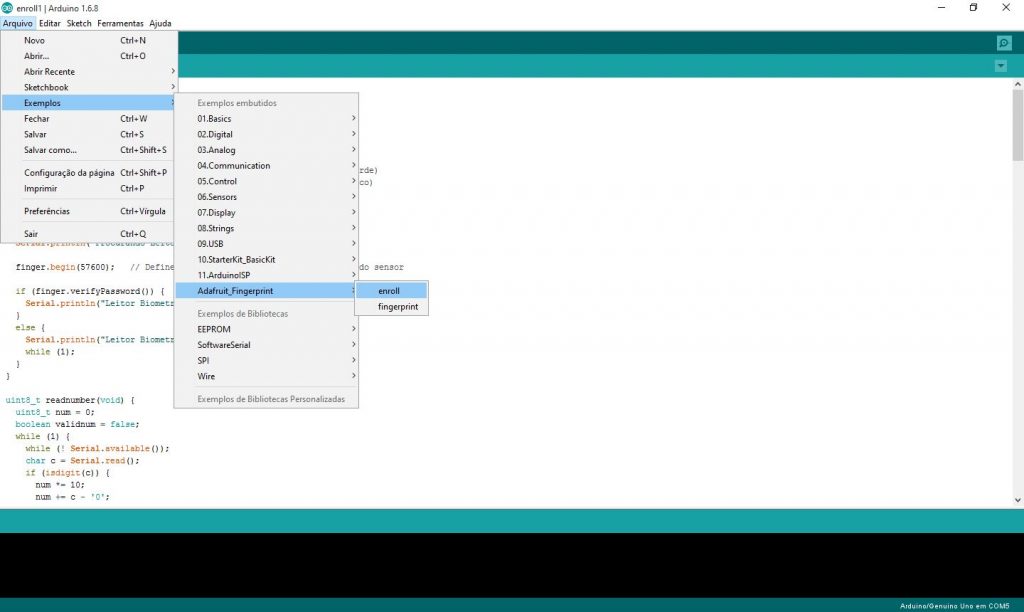The height and width of the screenshot is (612, 1024).
Task: Open the 08.Strings submenu
Action: tap(266, 229)
